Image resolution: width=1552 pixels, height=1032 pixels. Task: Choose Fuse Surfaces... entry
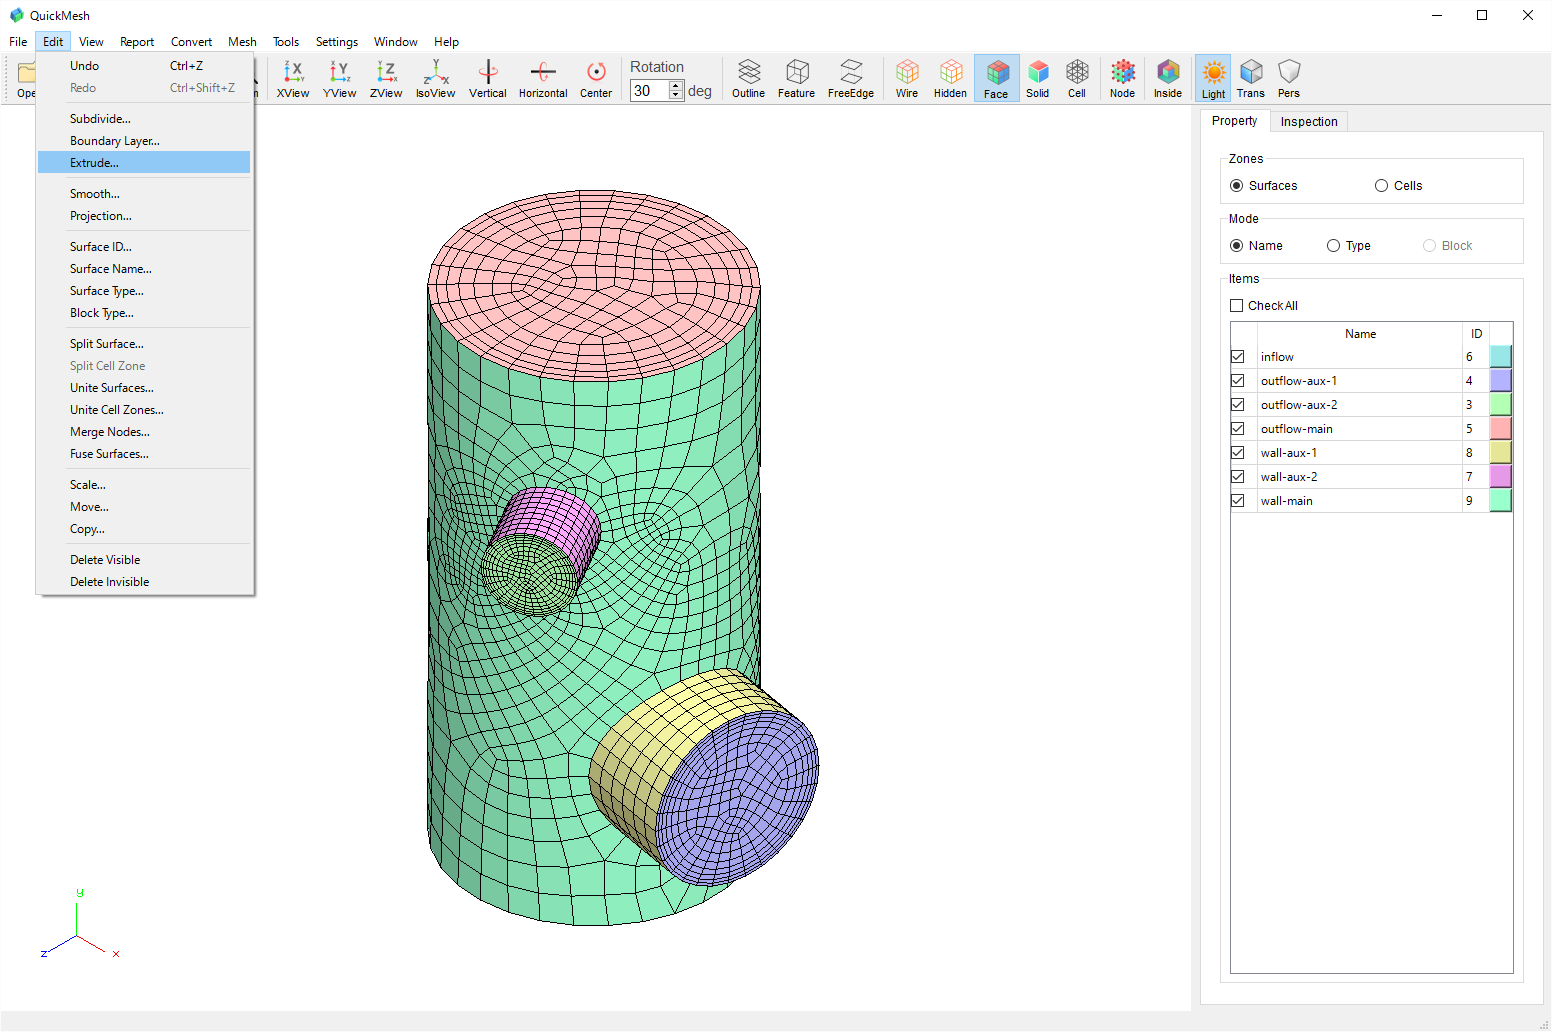pos(144,454)
